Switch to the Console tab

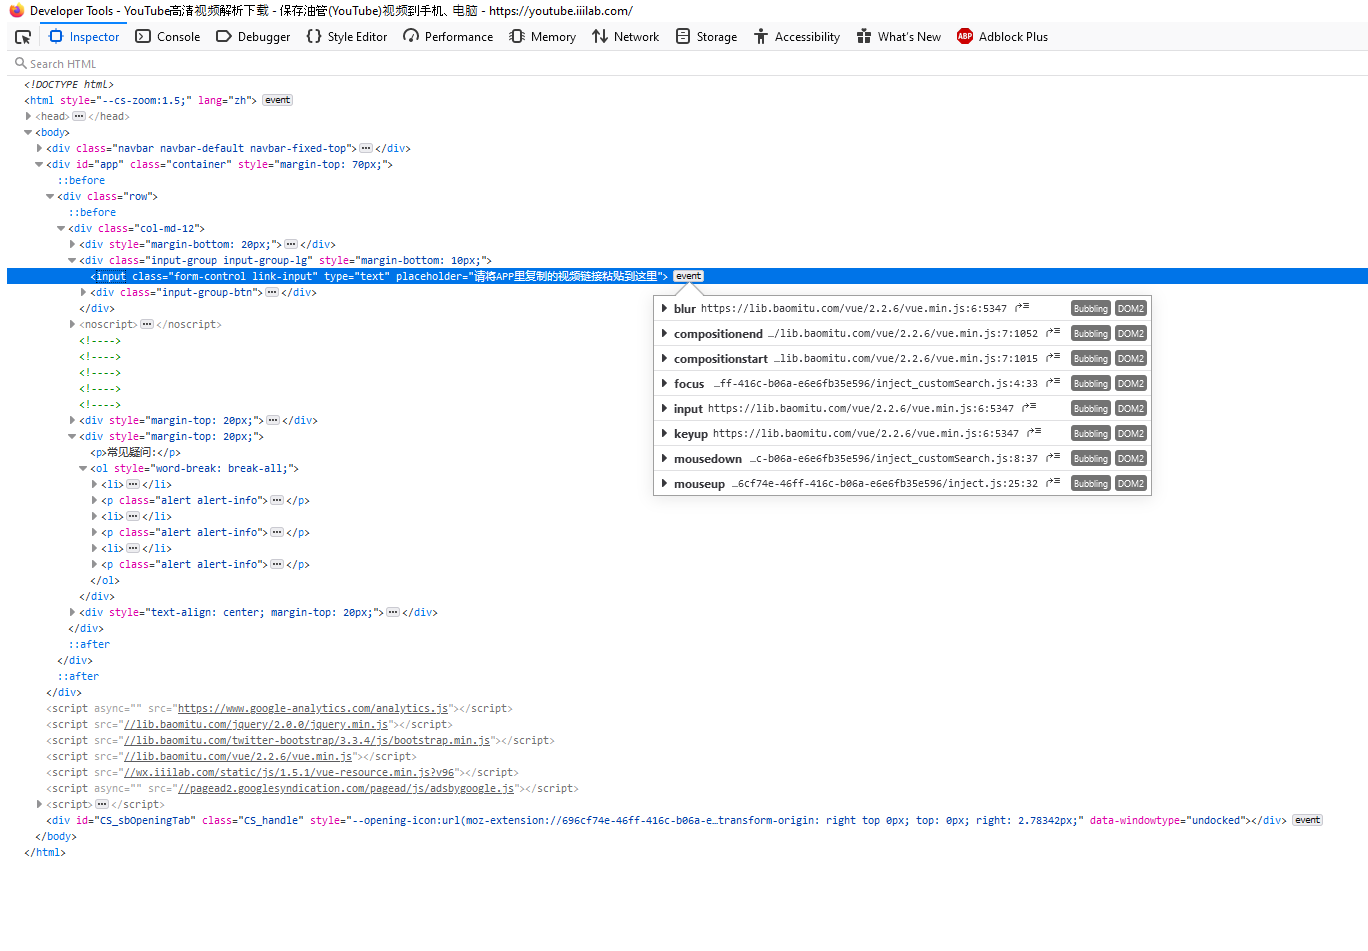click(167, 36)
